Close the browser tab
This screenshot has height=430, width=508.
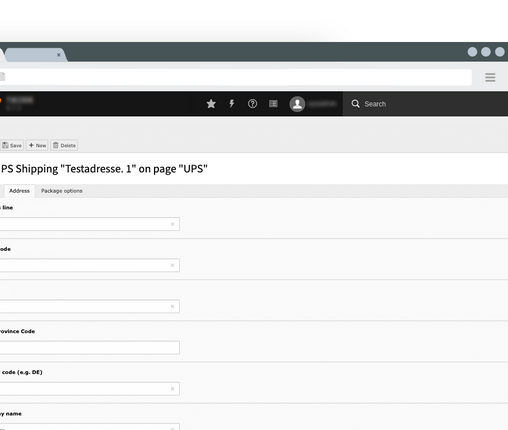coord(59,55)
